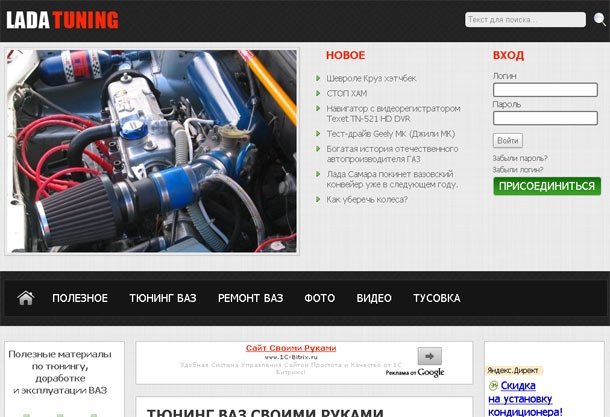
Task: Read the Шевроле Круз хэтчбек news
Action: point(371,78)
